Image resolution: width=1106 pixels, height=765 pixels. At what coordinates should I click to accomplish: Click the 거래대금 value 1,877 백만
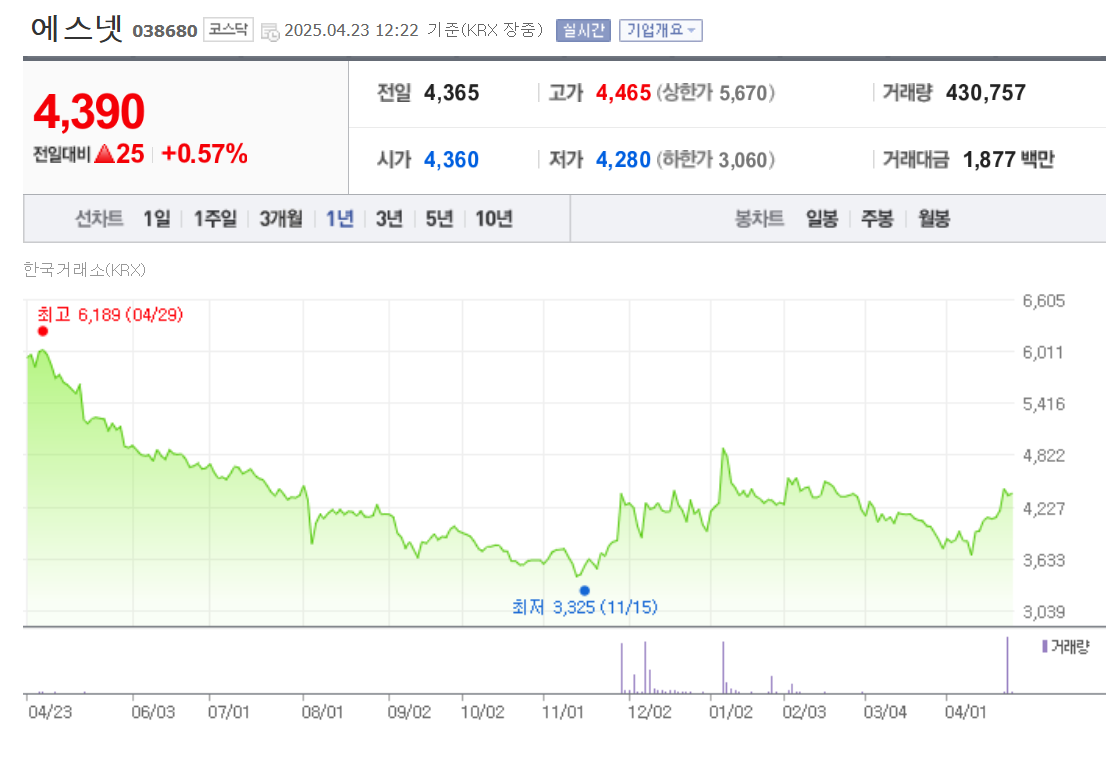(x=1009, y=159)
